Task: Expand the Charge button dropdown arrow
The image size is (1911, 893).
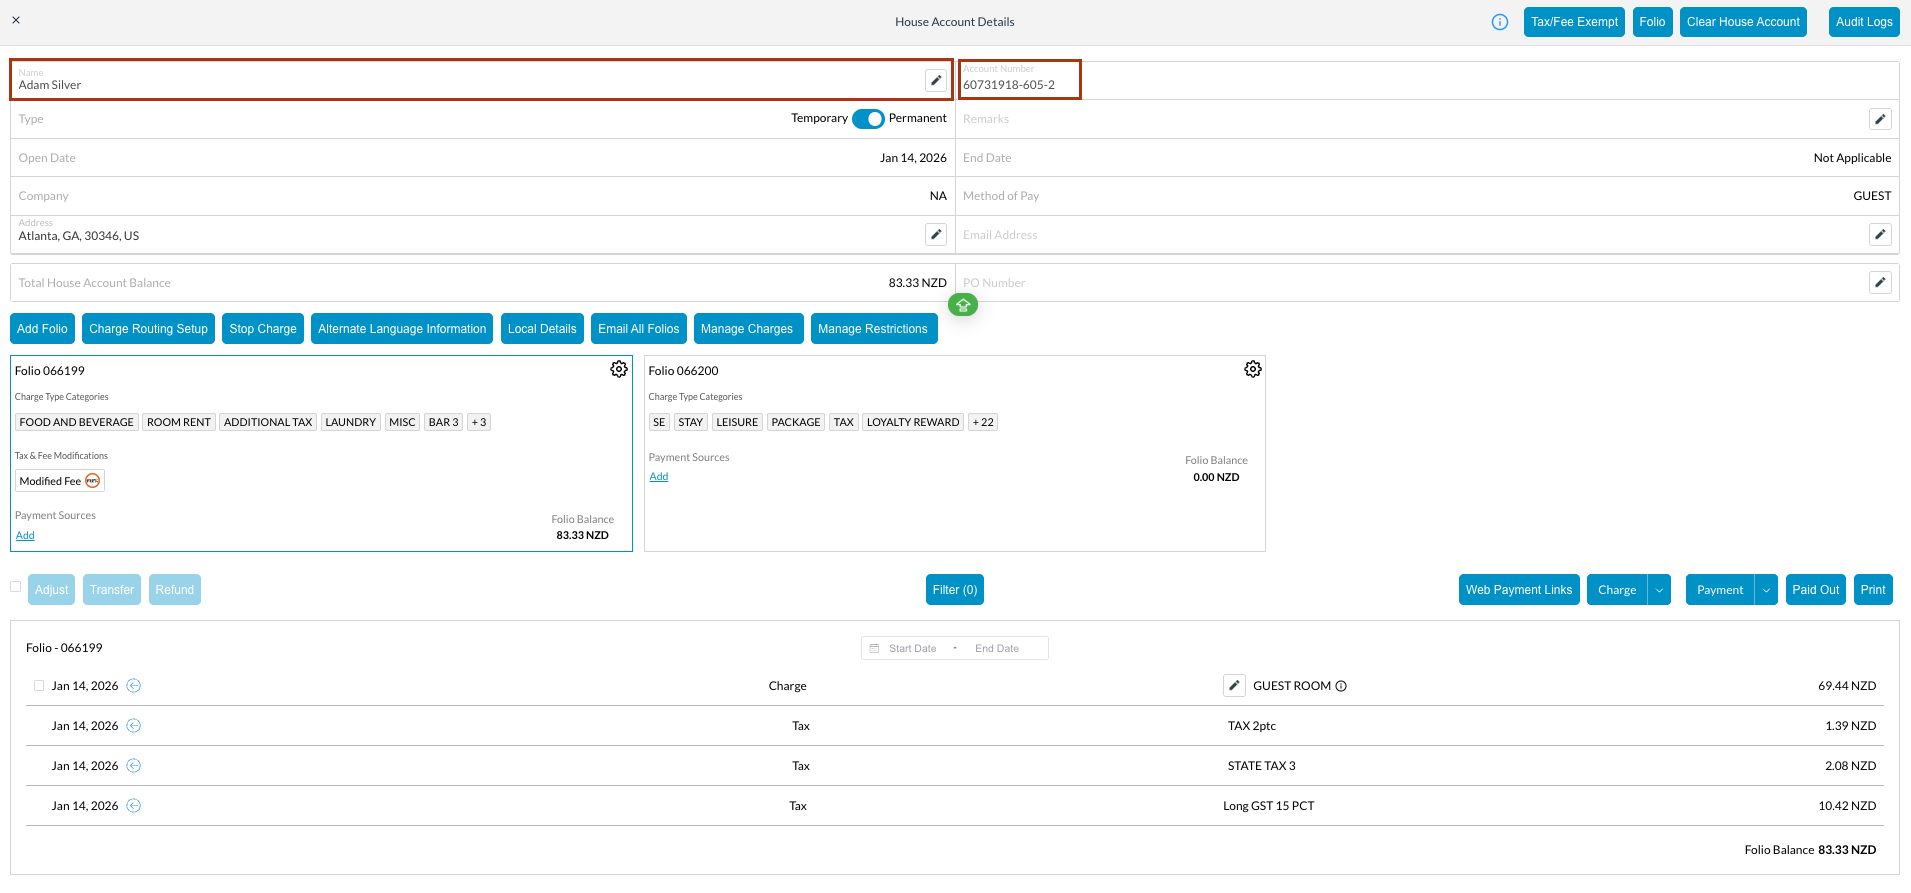Action: (1659, 590)
